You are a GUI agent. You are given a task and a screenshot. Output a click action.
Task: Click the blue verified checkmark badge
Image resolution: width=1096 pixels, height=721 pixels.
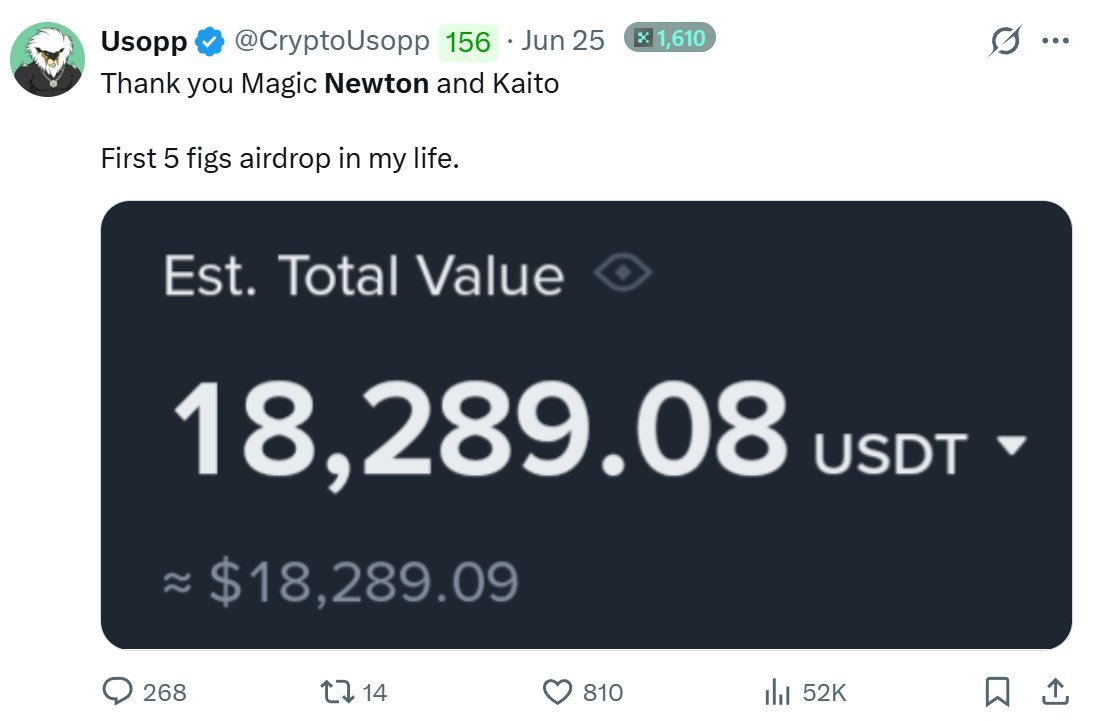coord(209,41)
